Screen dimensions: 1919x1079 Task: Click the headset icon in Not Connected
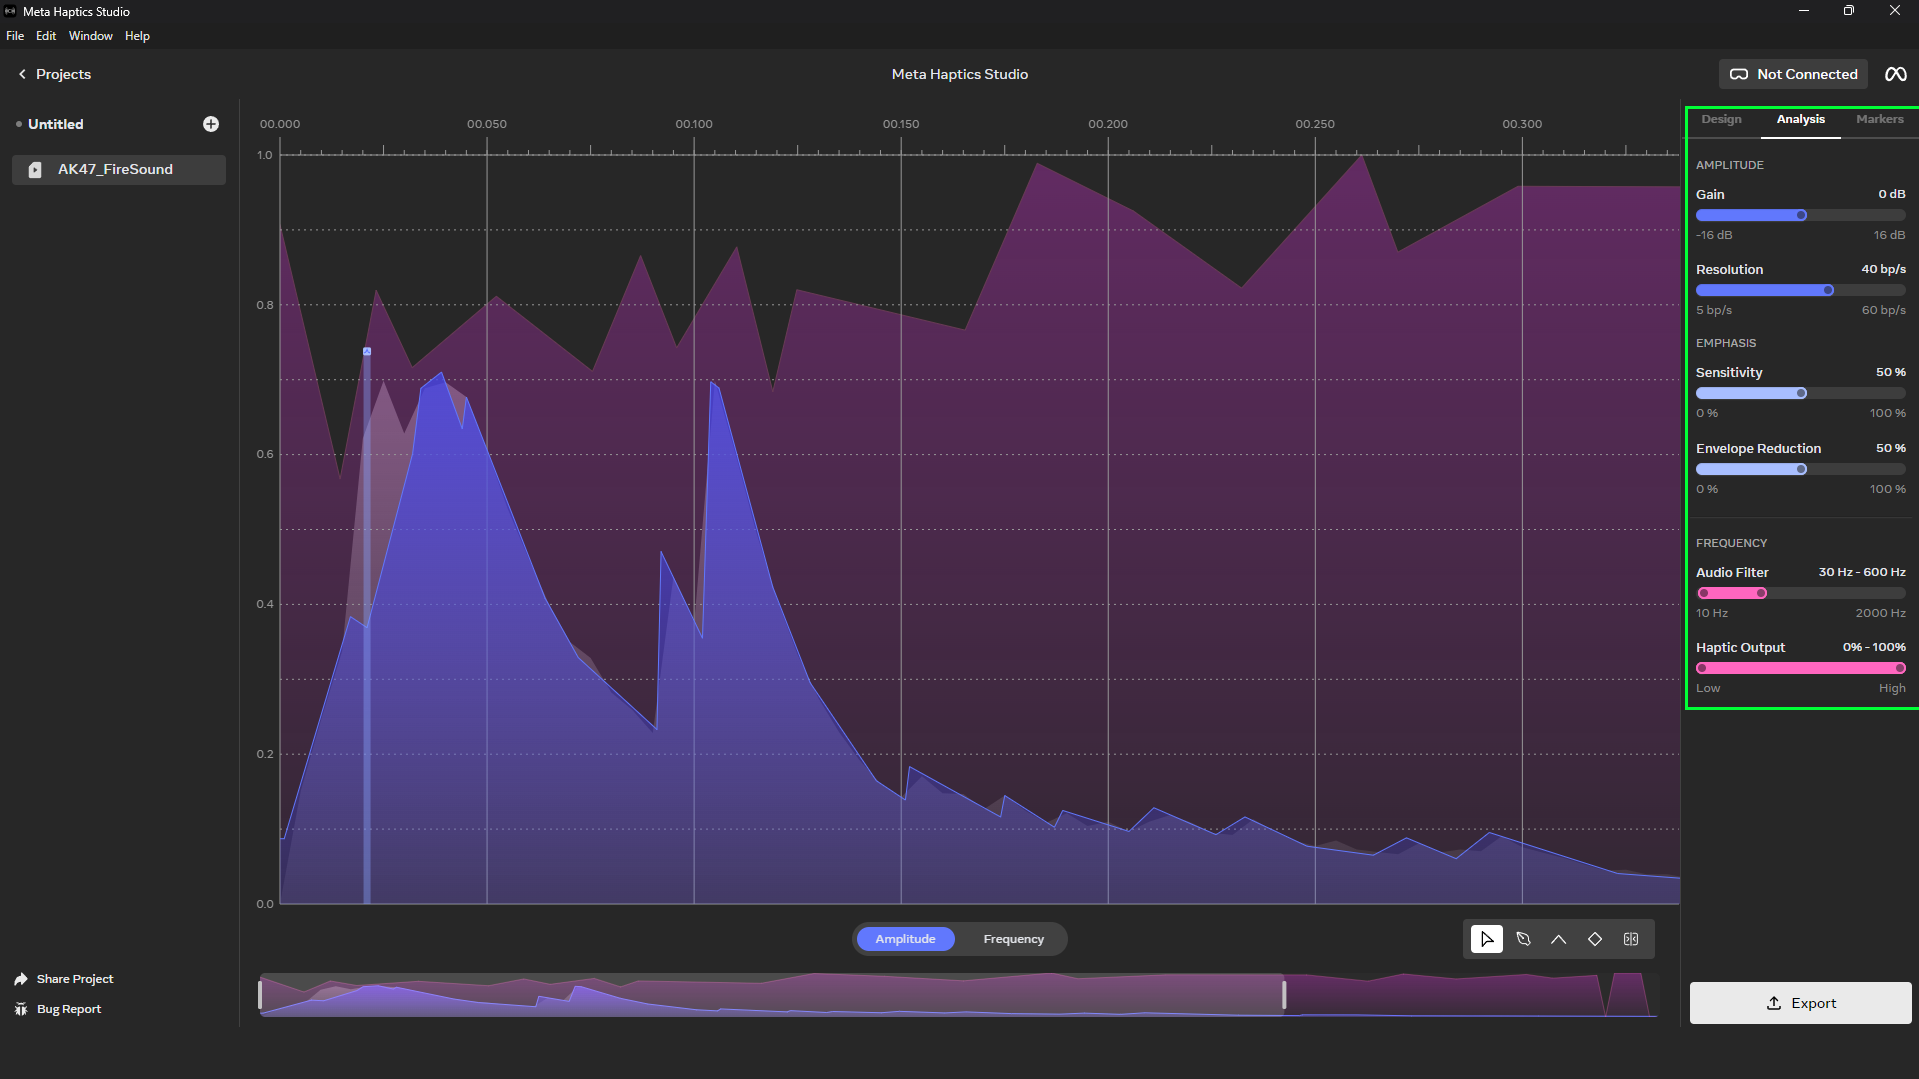pyautogui.click(x=1739, y=74)
